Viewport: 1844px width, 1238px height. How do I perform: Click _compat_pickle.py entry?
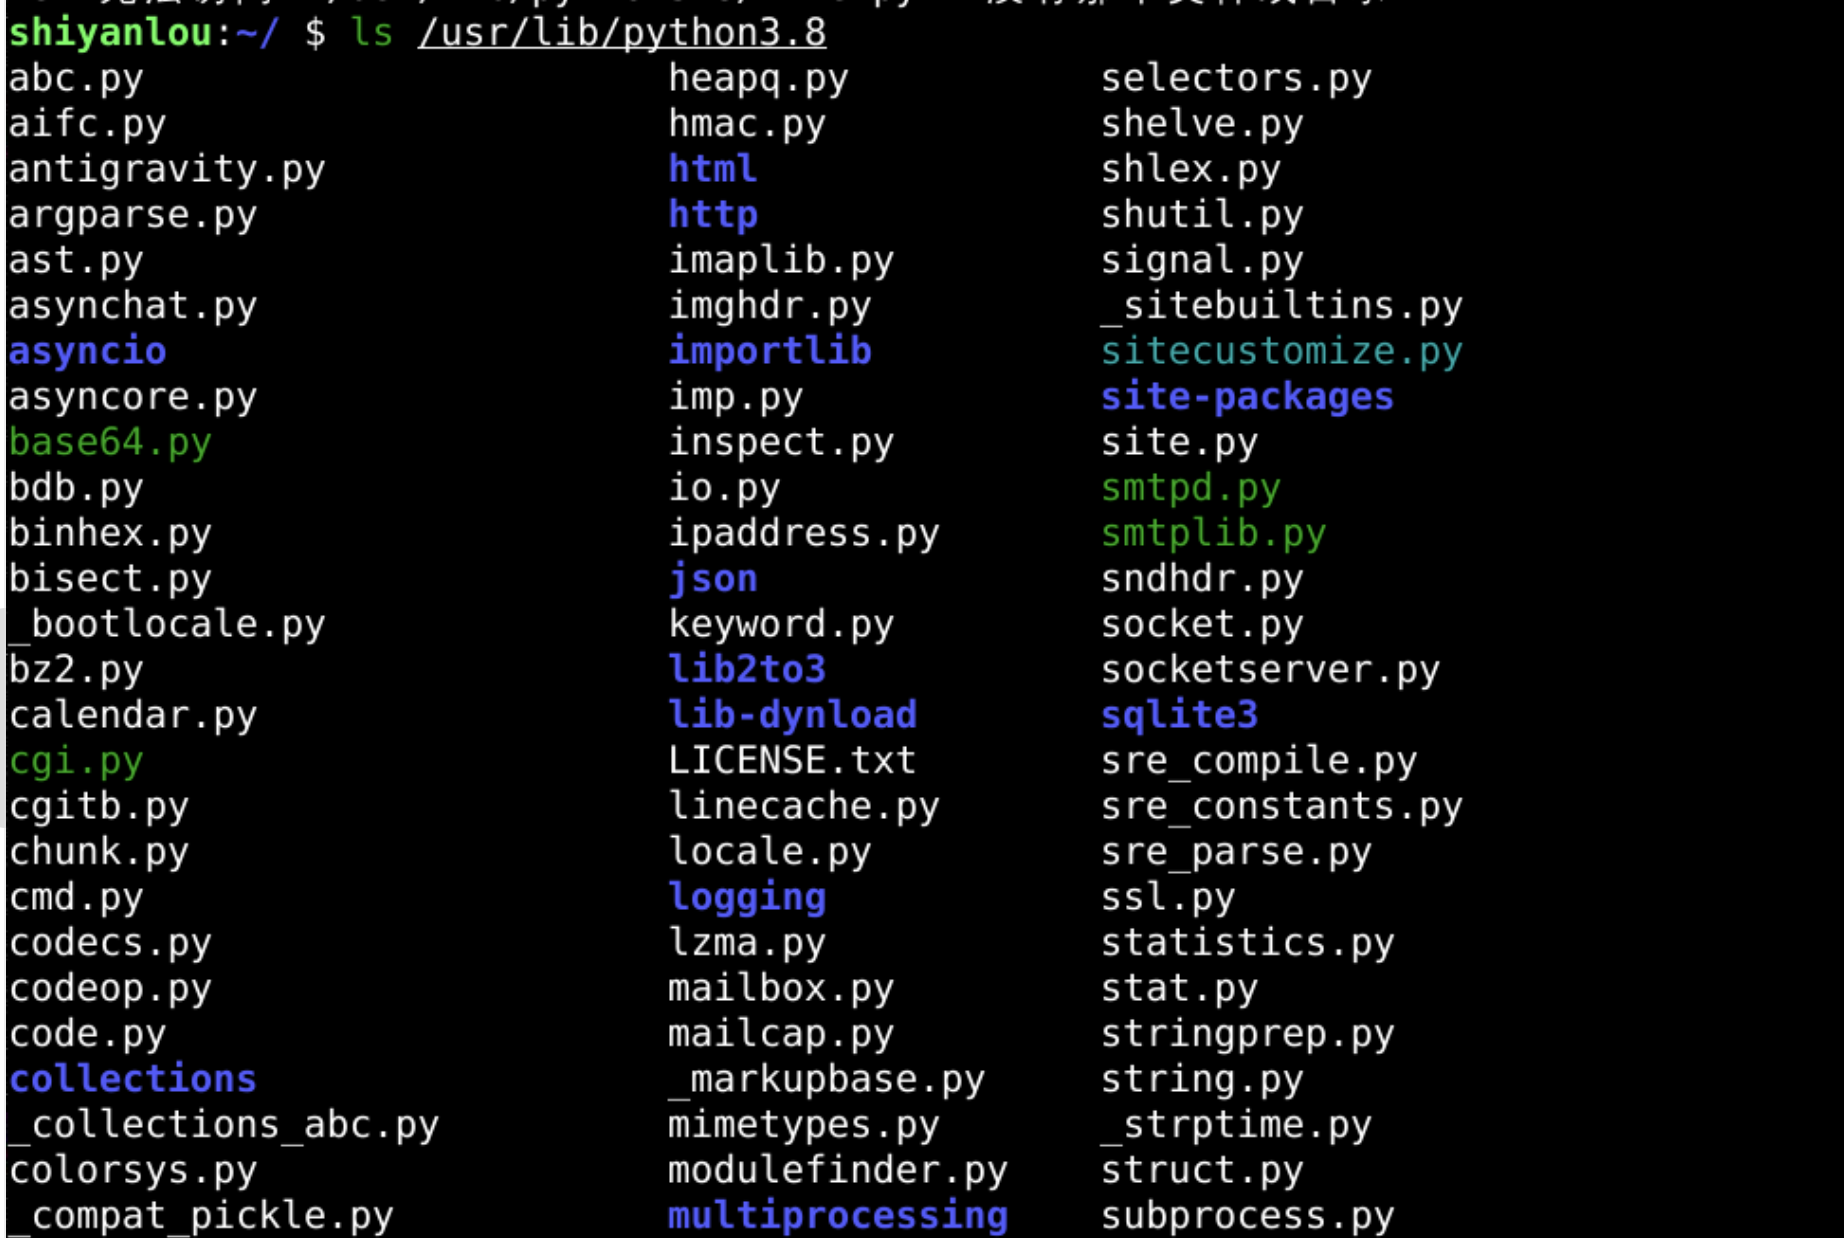[201, 1216]
